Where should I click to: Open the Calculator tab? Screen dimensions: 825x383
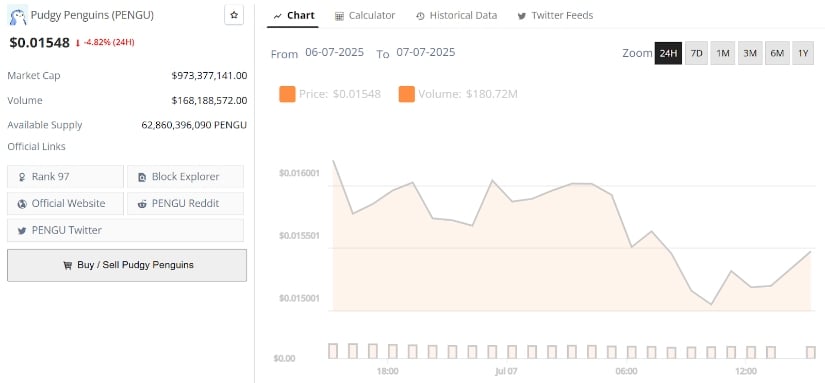tap(365, 16)
